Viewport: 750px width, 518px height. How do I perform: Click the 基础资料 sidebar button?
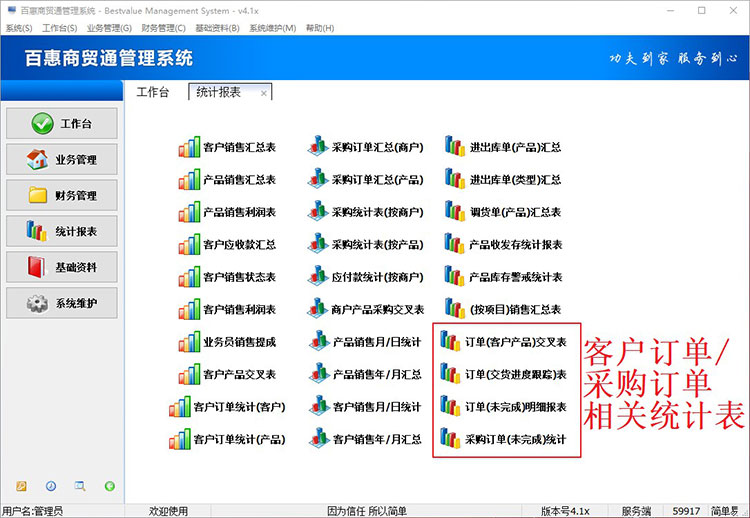click(x=62, y=267)
